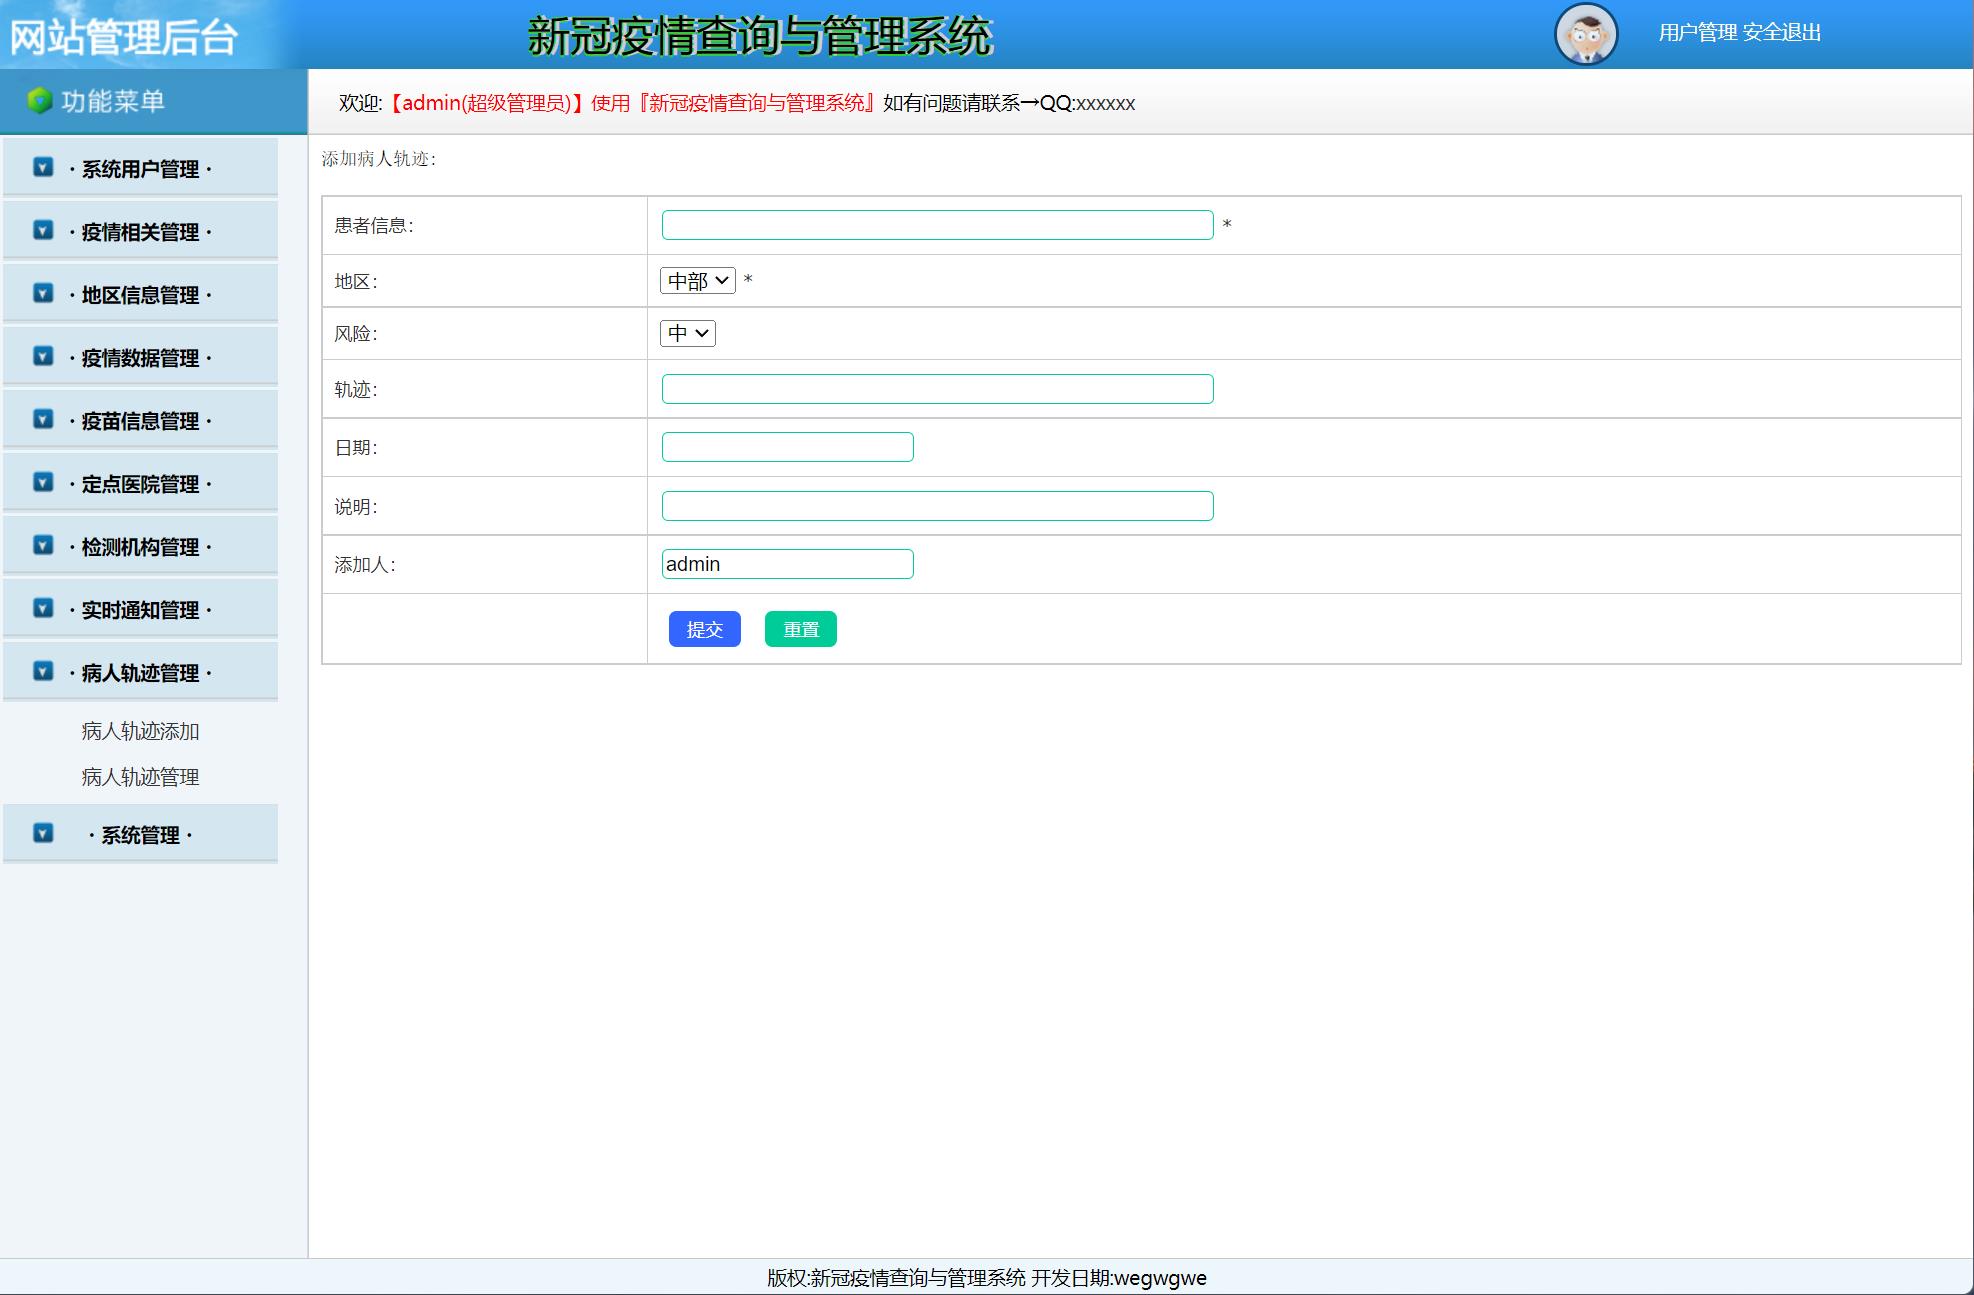Click arrow icon beside 地区信息管理
Image resolution: width=1974 pixels, height=1295 pixels.
point(43,293)
